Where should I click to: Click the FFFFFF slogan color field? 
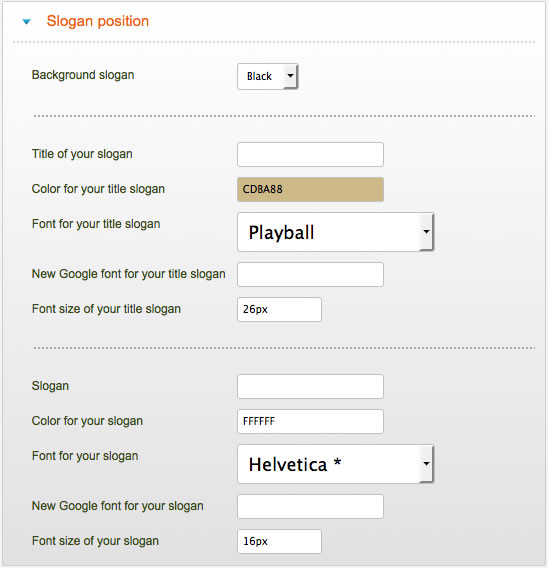tap(310, 421)
